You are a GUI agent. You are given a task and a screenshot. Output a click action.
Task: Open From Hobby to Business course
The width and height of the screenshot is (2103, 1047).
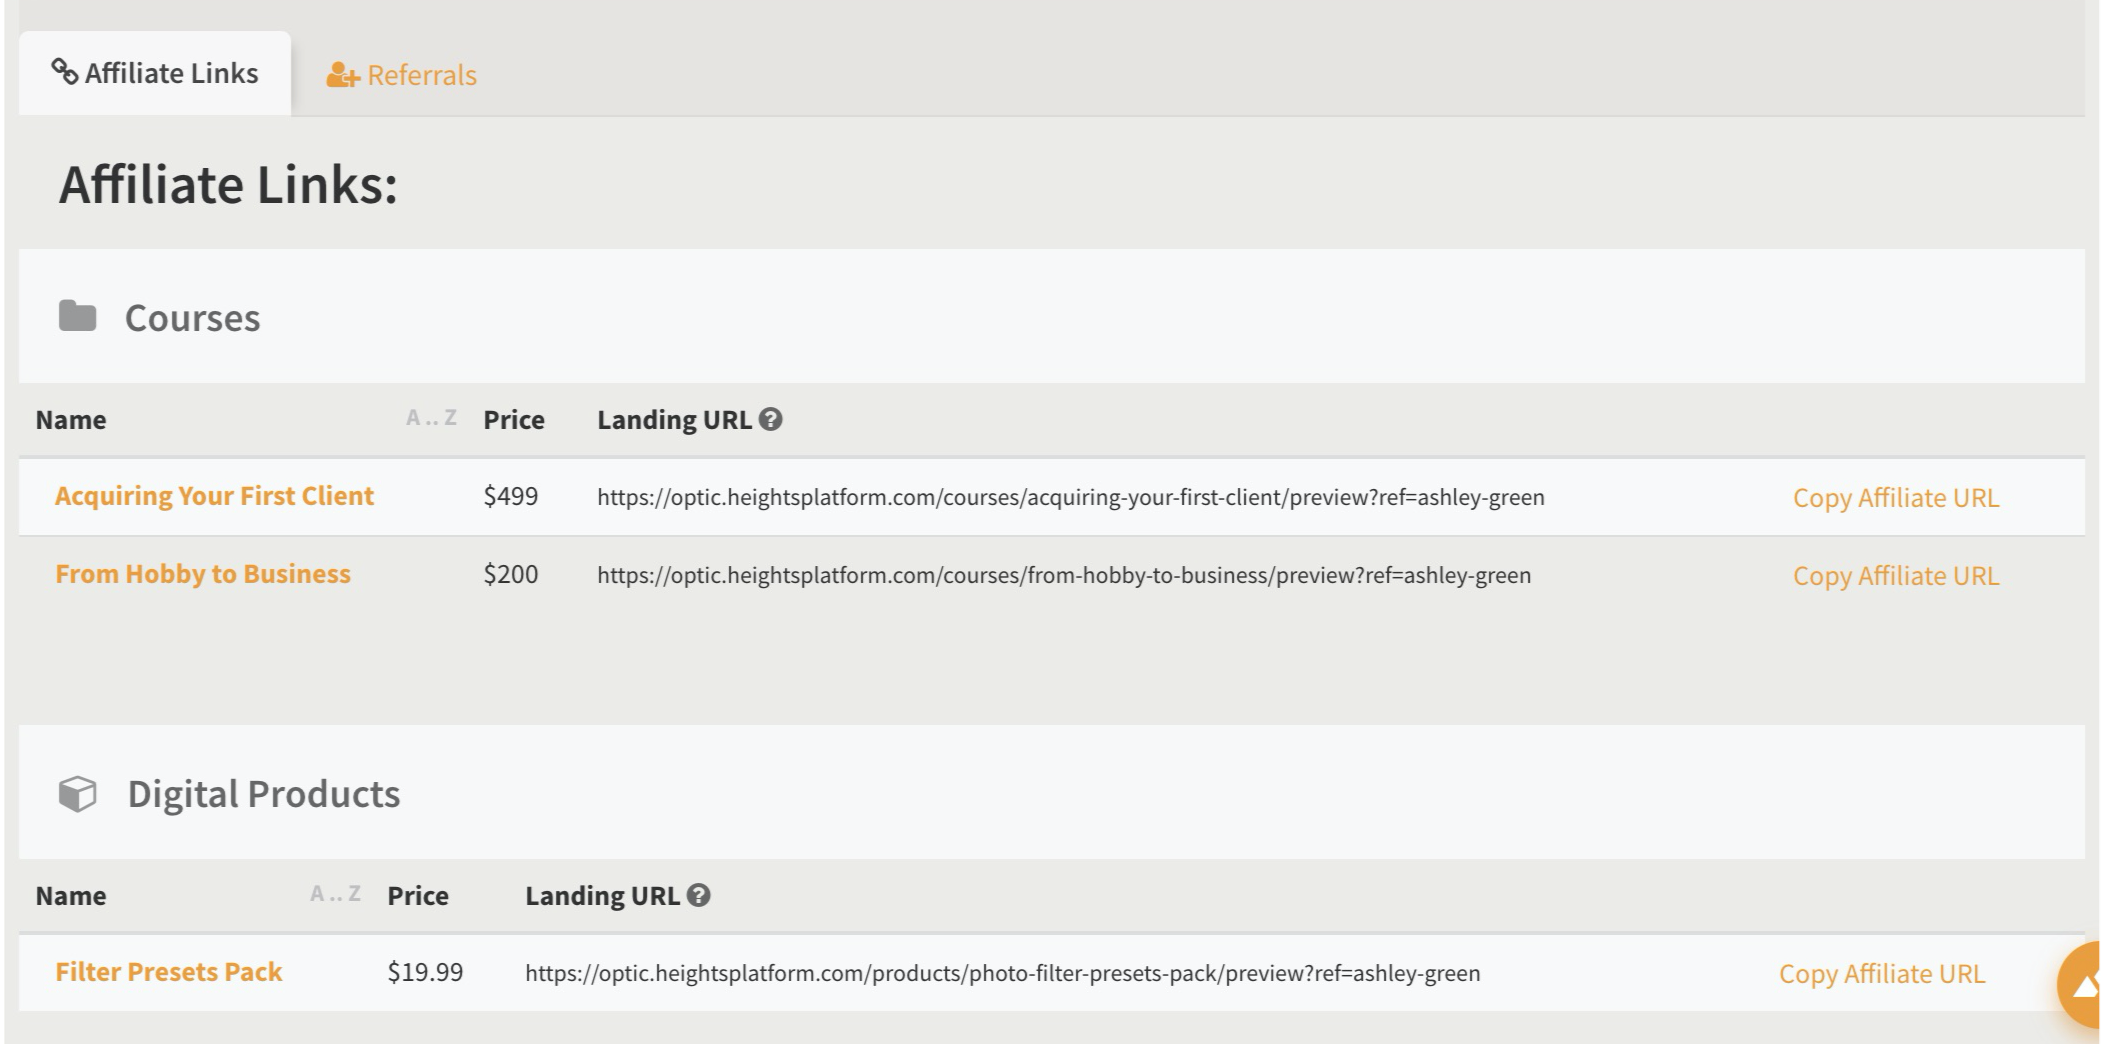point(203,574)
